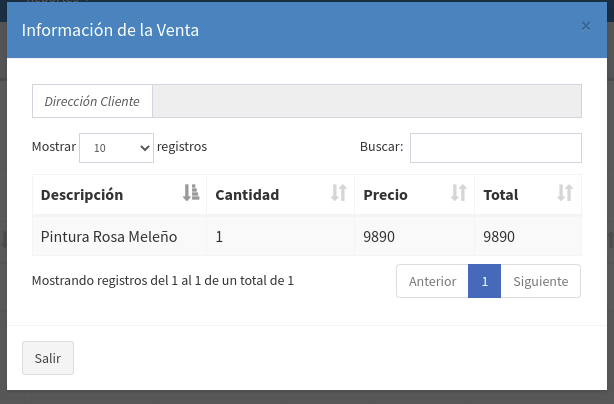Click the Cantidad column sort arrows
This screenshot has width=614, height=404.
pyautogui.click(x=339, y=194)
